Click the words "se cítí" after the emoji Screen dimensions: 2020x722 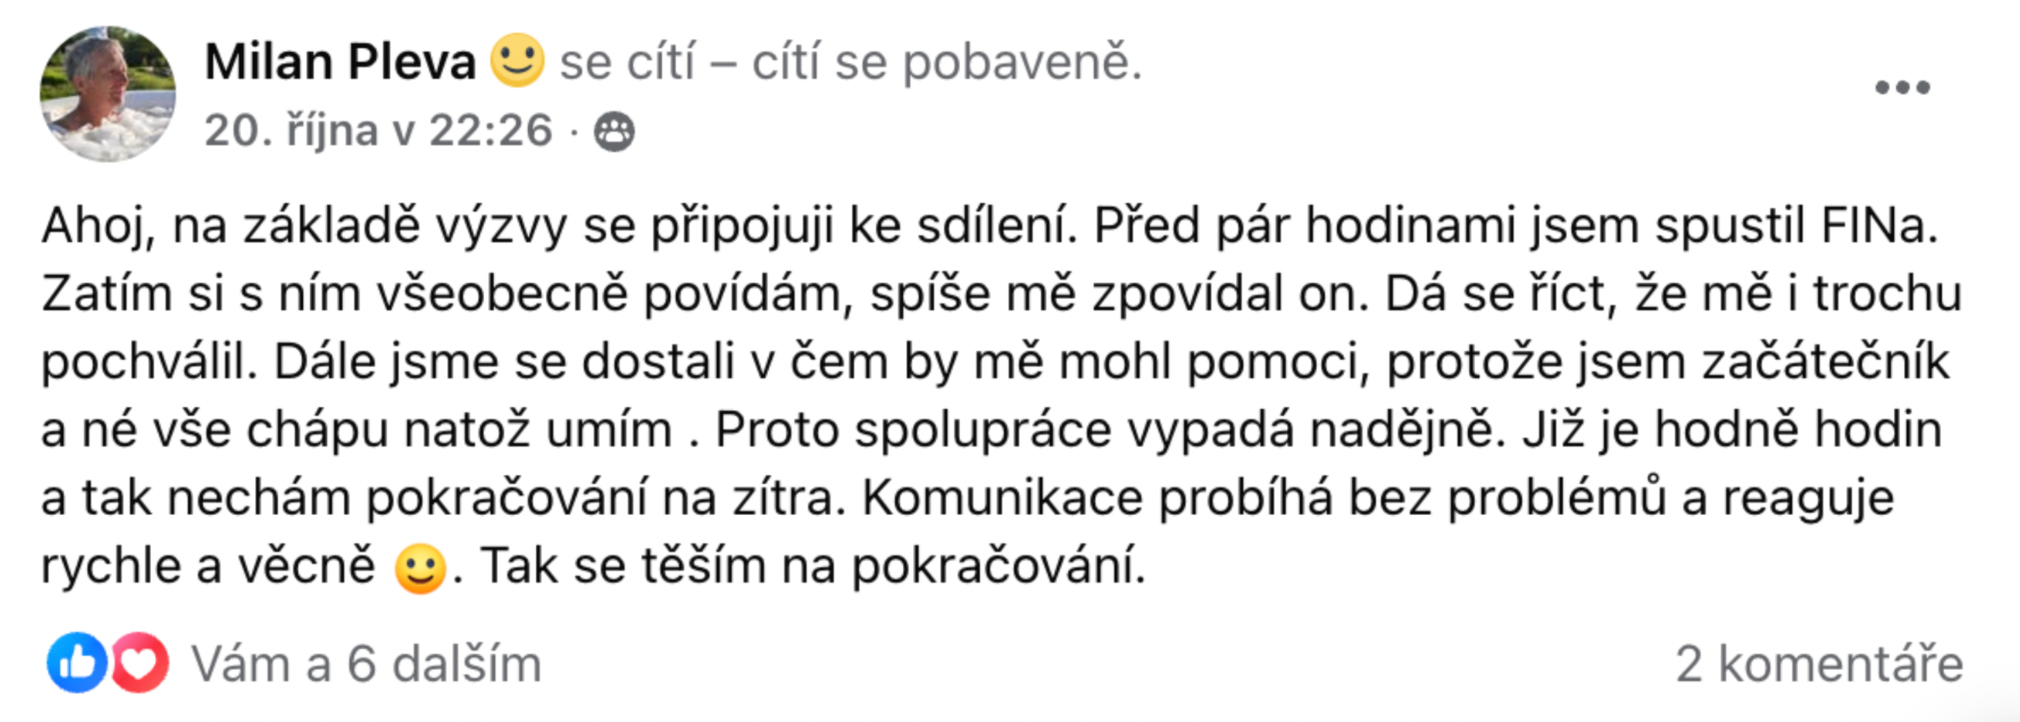point(627,62)
